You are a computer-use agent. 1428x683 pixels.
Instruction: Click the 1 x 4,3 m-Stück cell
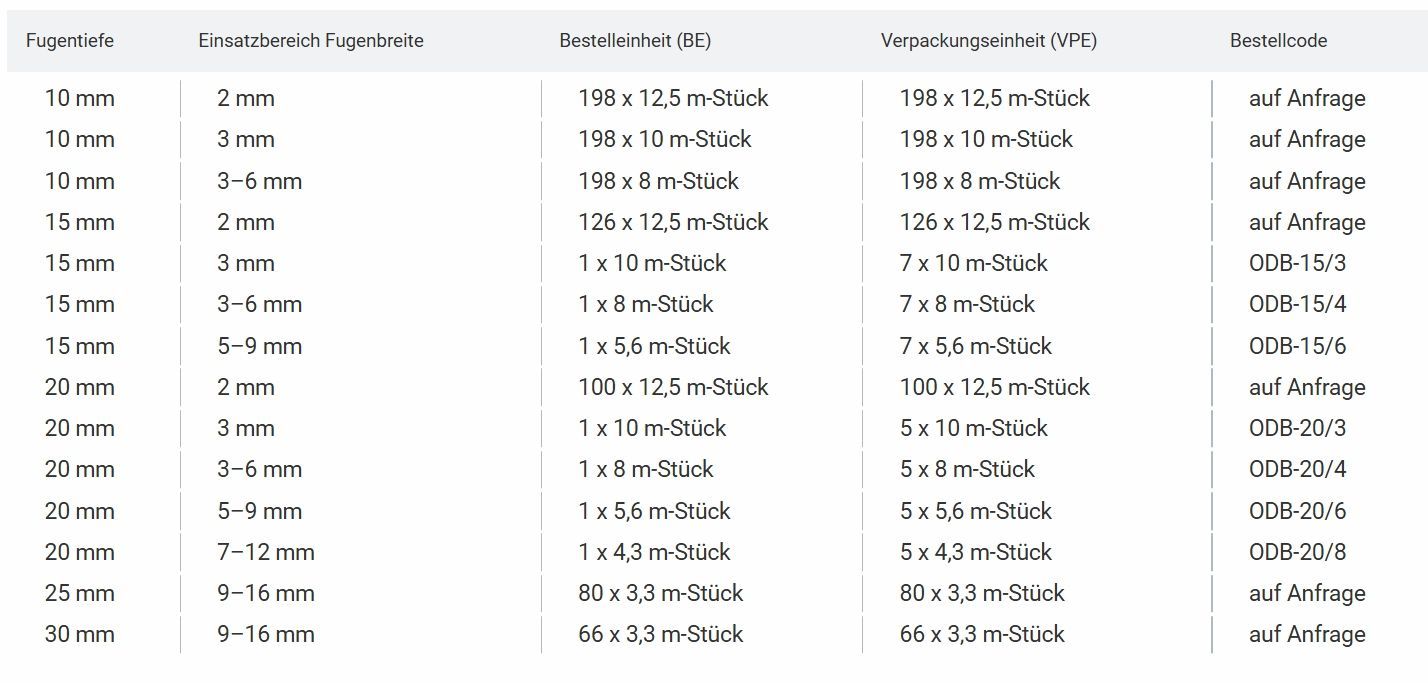pos(654,552)
